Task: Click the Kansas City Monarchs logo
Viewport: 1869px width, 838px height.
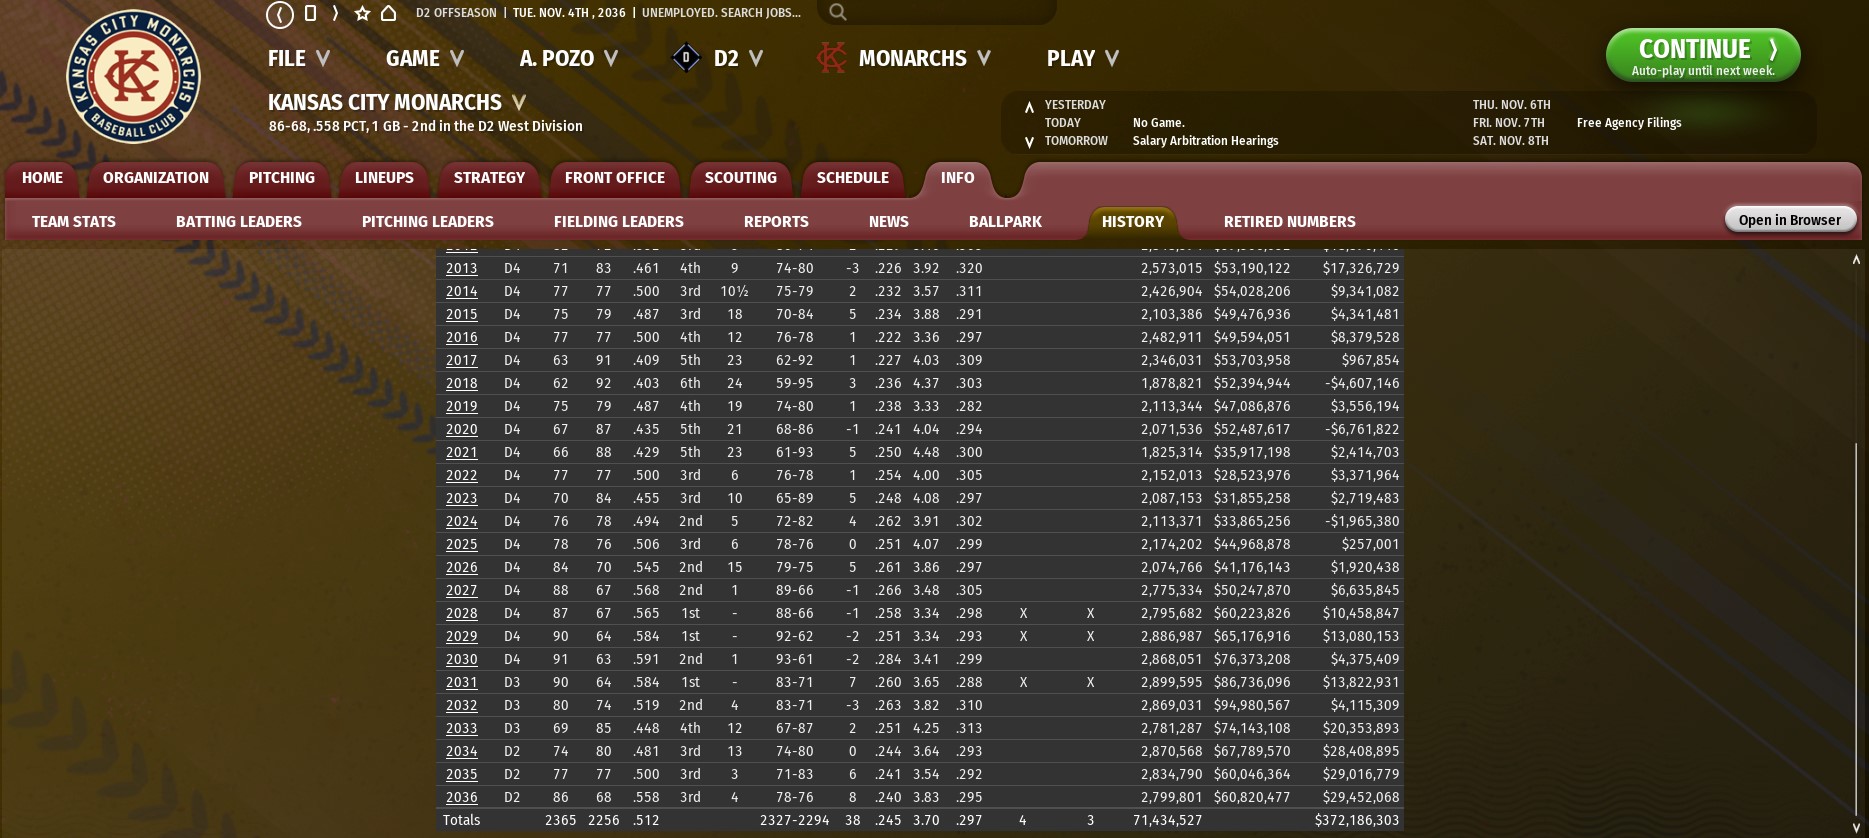Action: tap(133, 77)
